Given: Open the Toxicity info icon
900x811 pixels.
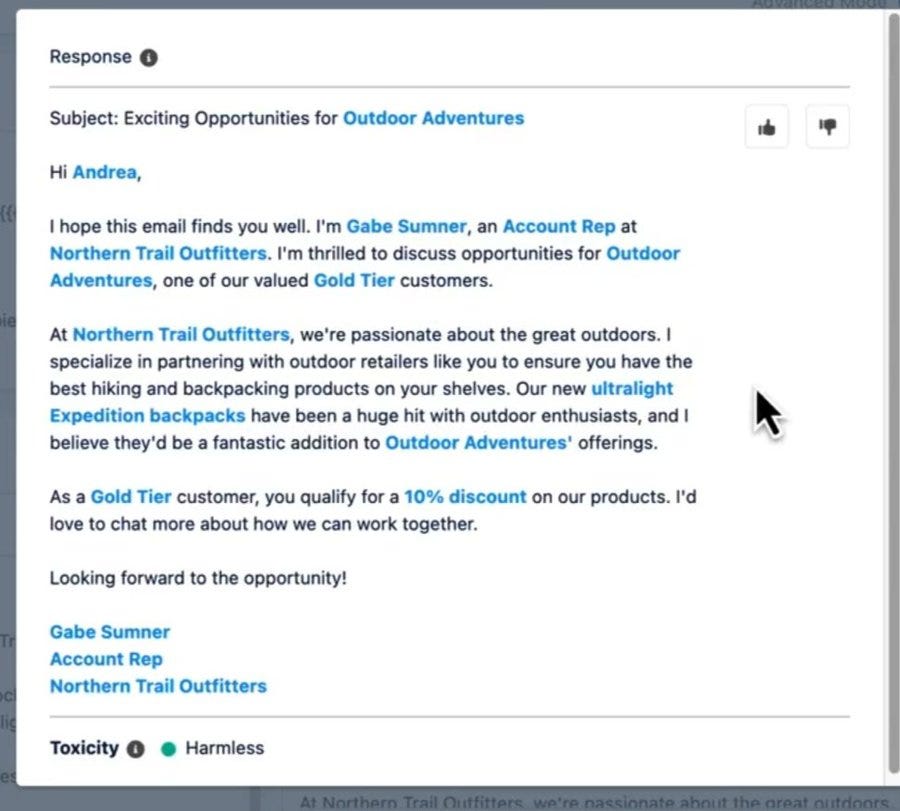Looking at the screenshot, I should point(135,748).
